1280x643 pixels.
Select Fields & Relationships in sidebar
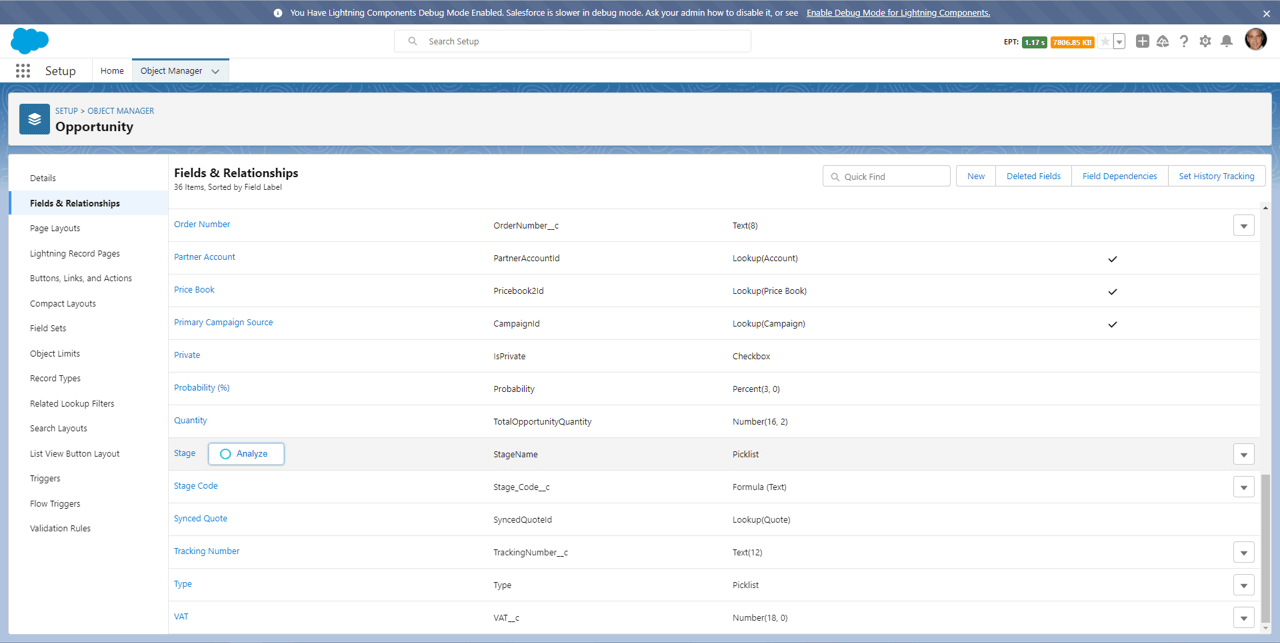75,203
